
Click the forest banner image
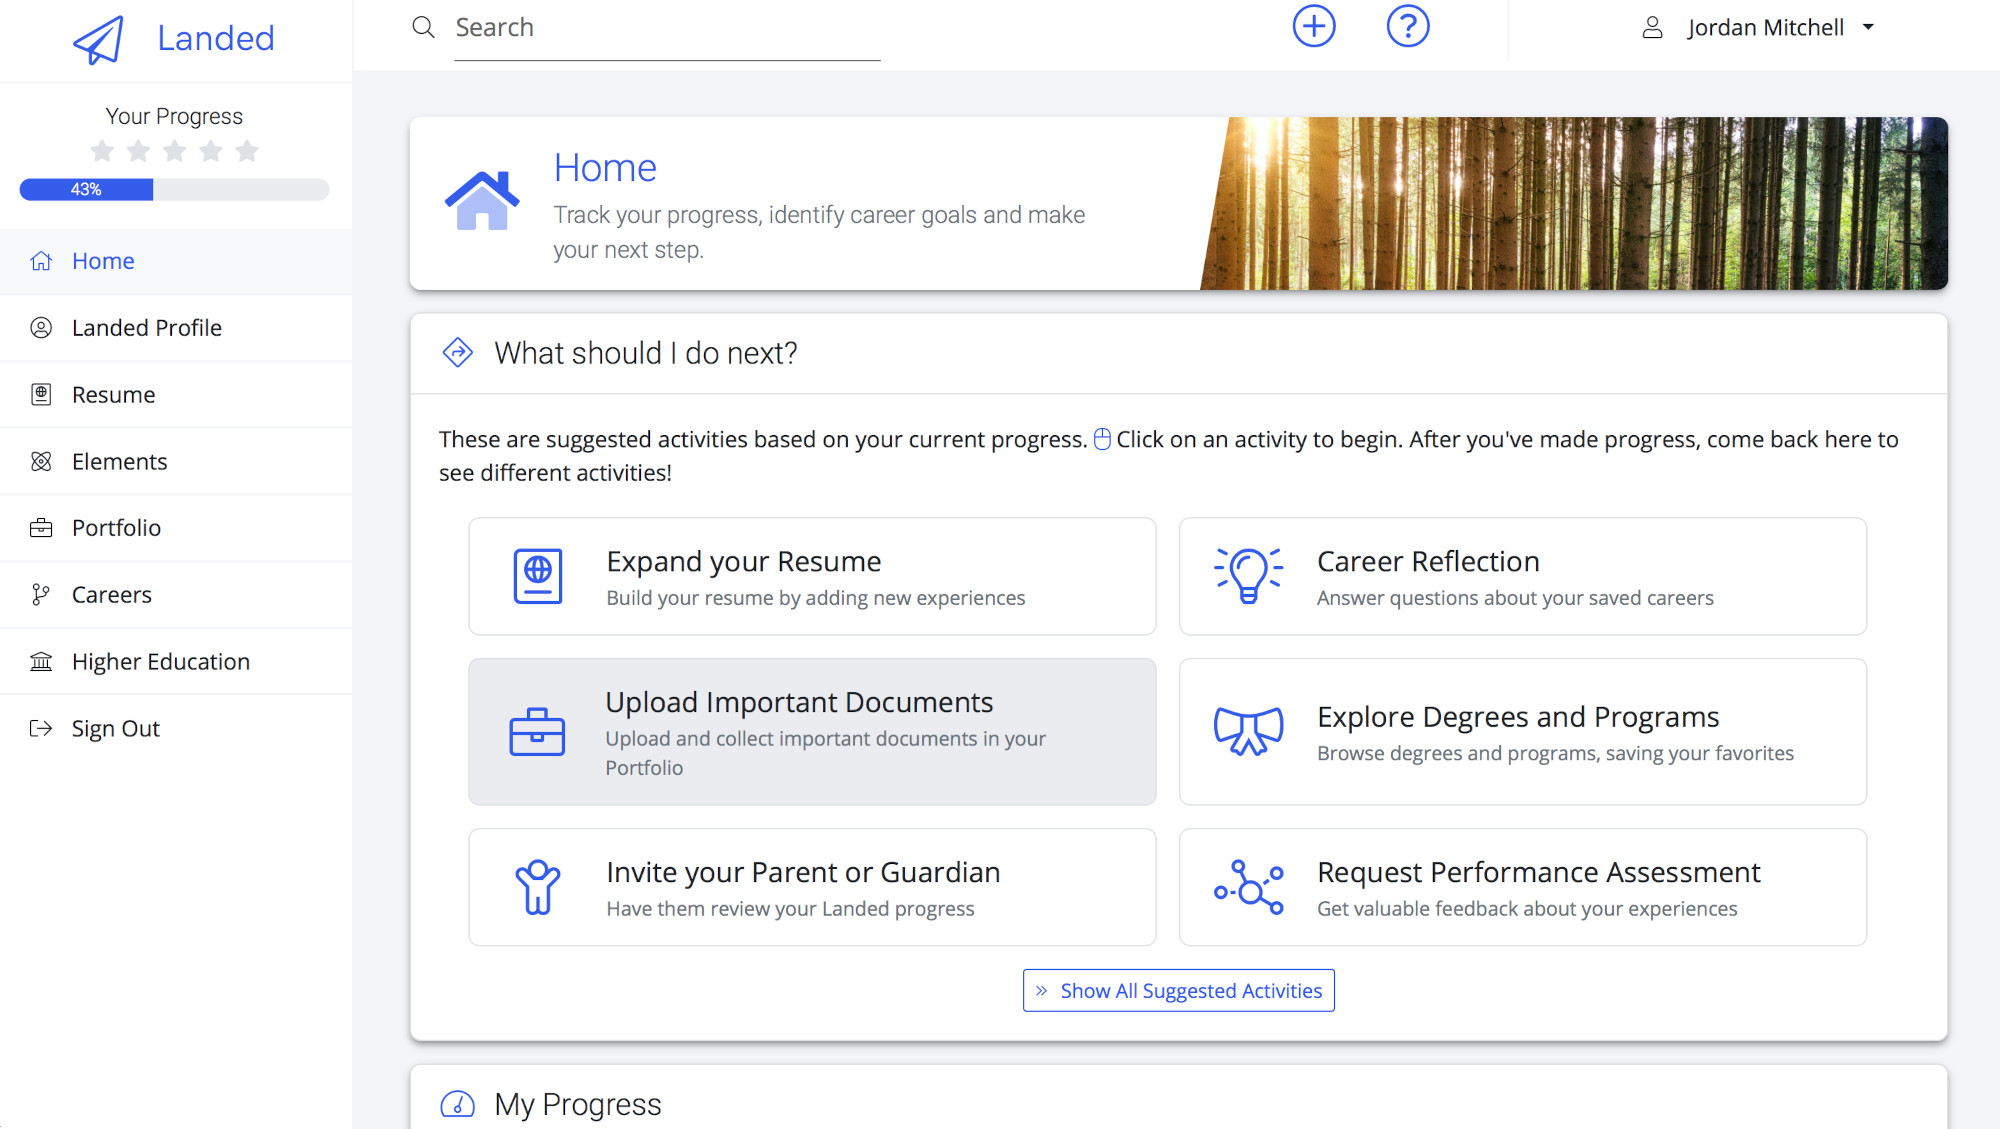1574,204
